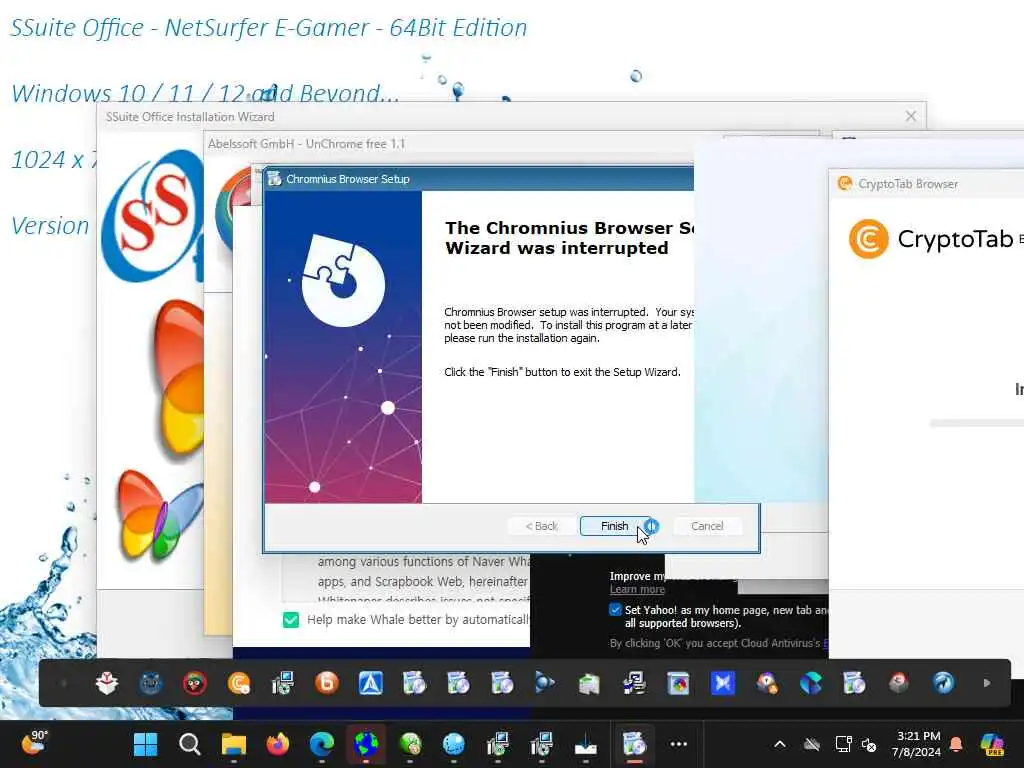
Task: Open the Copilot PRE icon
Action: click(x=992, y=744)
